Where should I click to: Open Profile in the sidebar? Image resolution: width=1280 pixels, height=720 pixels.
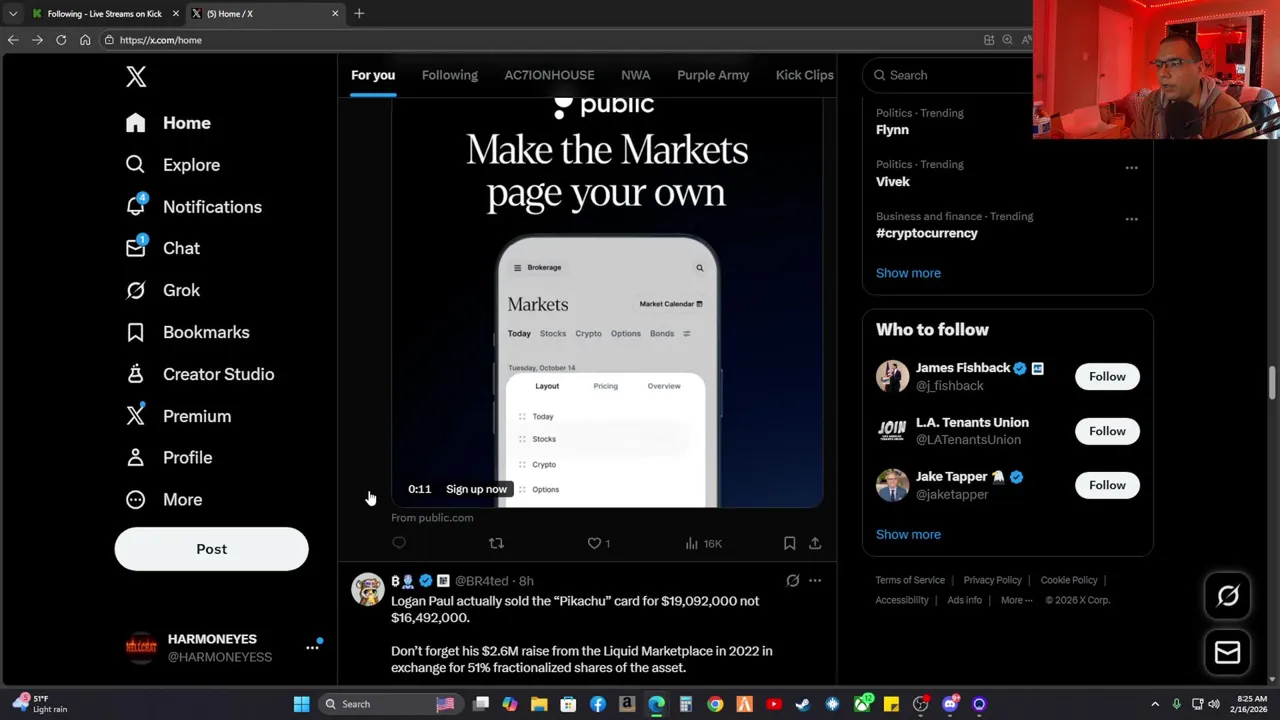[168, 457]
